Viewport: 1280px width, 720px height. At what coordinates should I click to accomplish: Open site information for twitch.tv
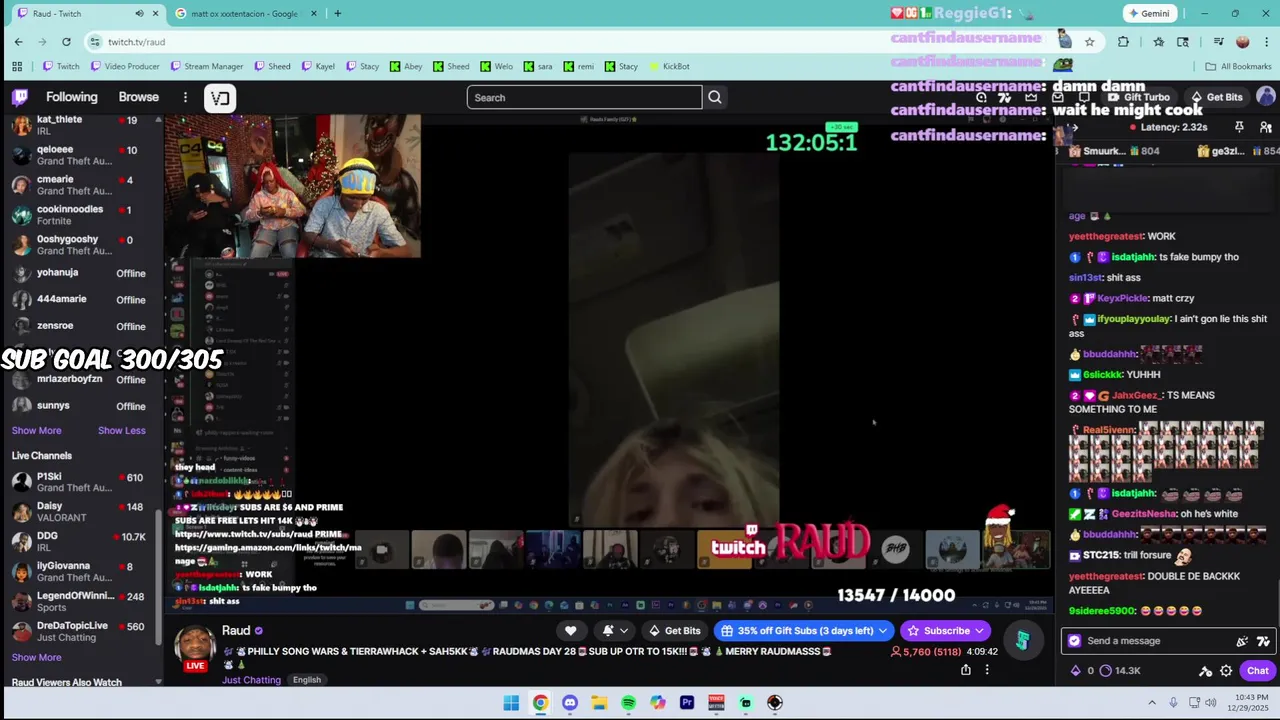tap(95, 41)
